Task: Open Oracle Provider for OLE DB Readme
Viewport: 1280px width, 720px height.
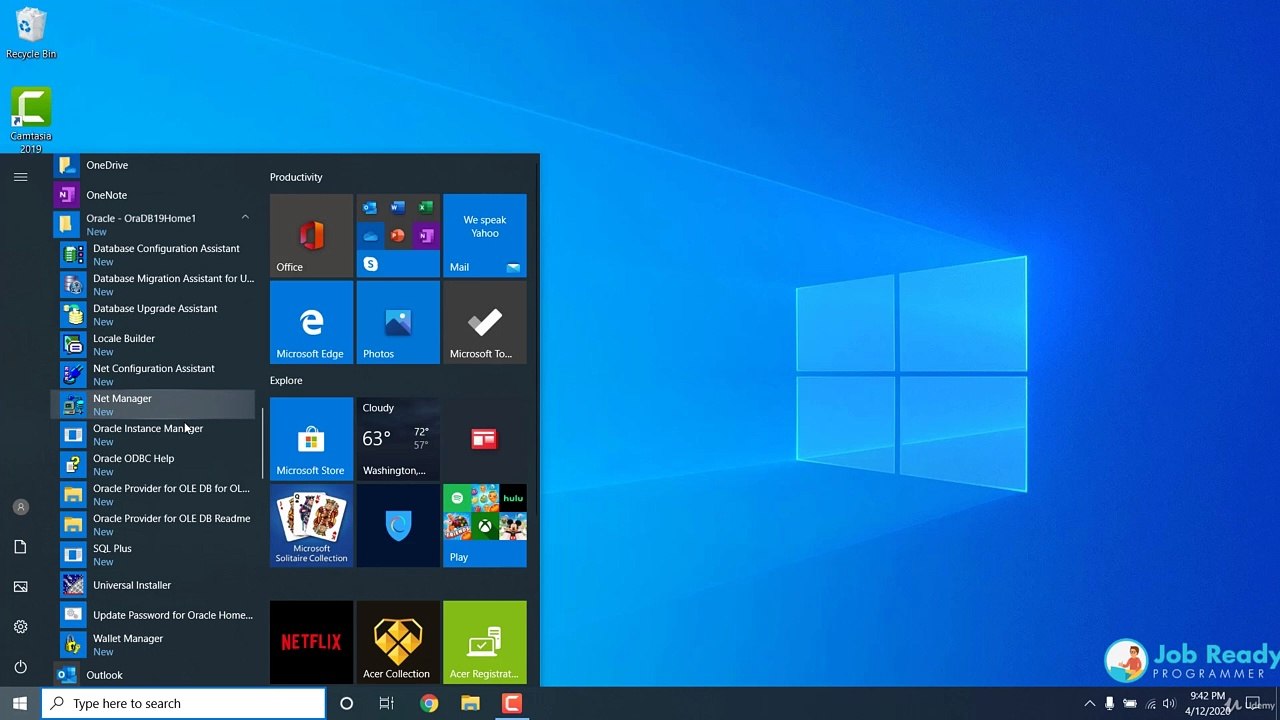Action: (154, 525)
